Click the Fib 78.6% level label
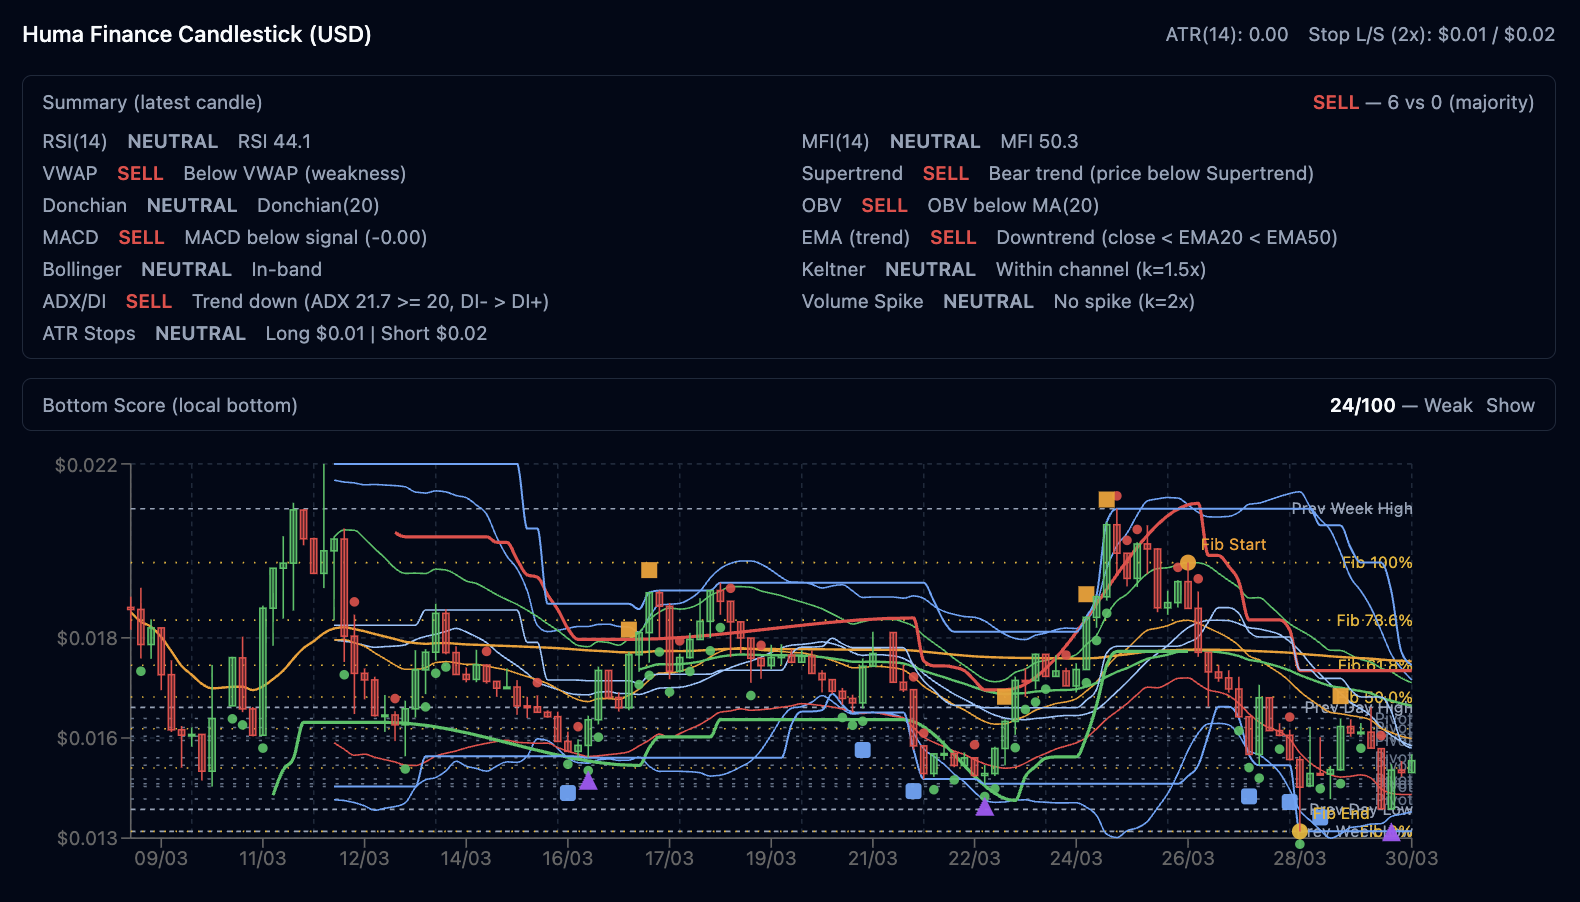The width and height of the screenshot is (1580, 902). [x=1374, y=620]
